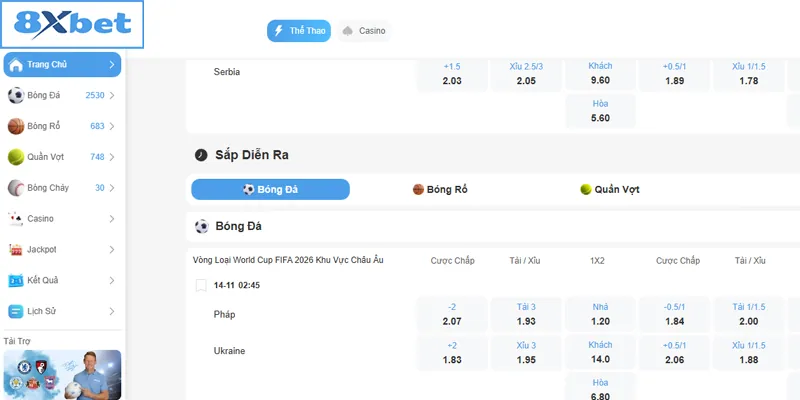This screenshot has width=800, height=400.
Task: Expand the Jackpot sidebar chevron
Action: point(112,249)
